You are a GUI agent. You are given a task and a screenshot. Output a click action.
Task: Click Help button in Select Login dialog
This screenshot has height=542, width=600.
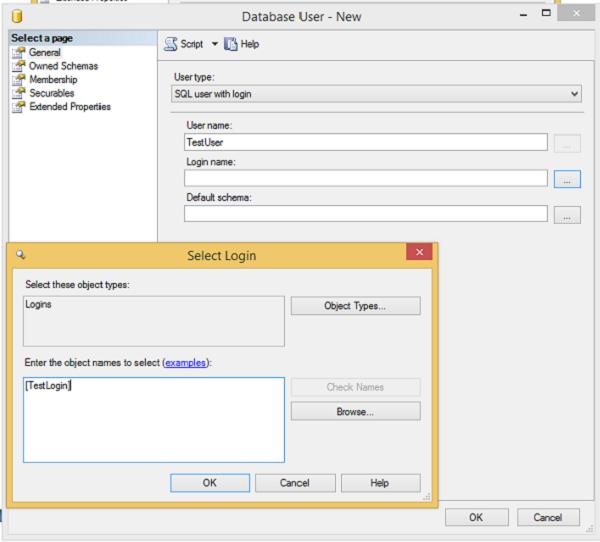point(380,483)
